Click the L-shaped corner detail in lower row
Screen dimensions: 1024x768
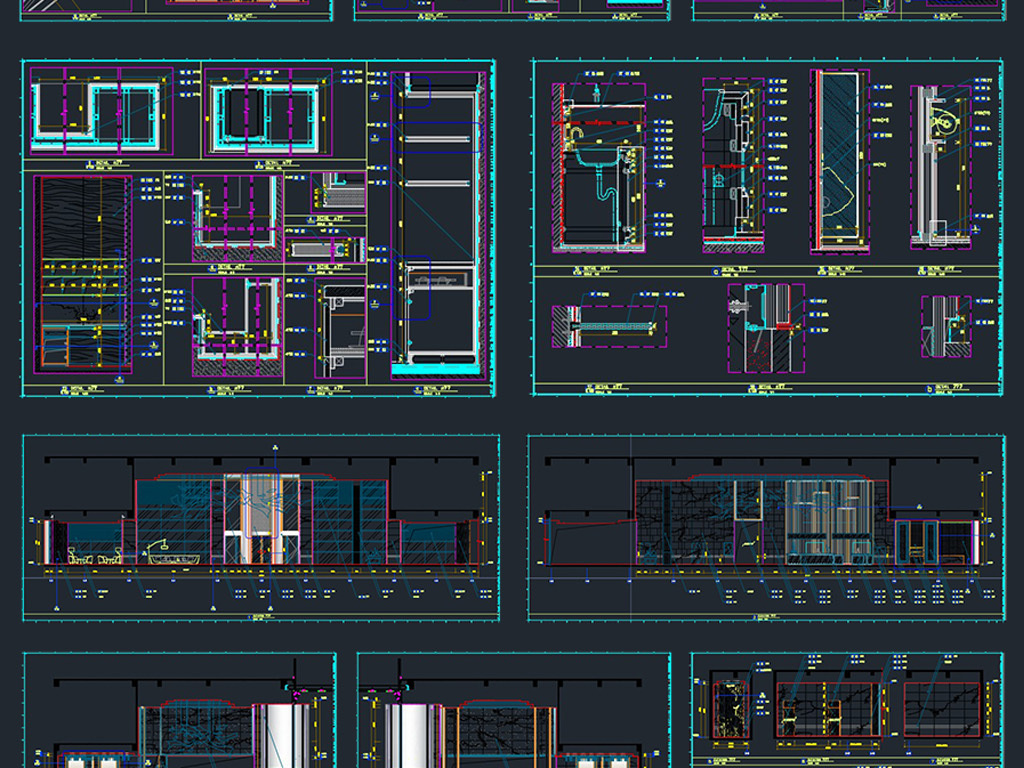237,322
